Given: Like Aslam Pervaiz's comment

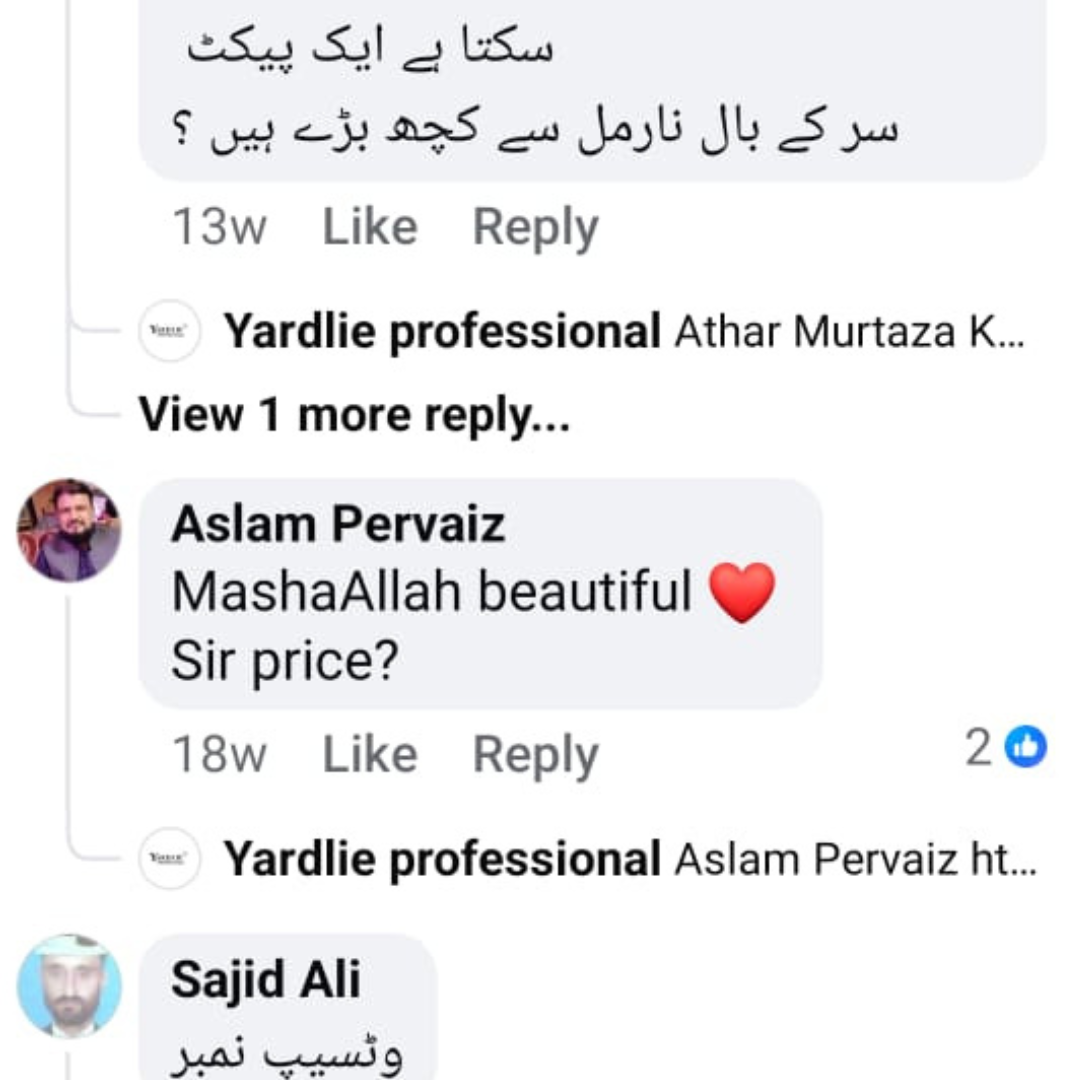Looking at the screenshot, I should click(369, 755).
